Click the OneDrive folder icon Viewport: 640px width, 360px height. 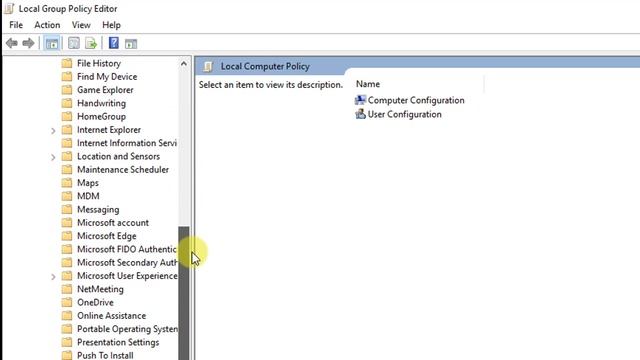[x=67, y=302]
